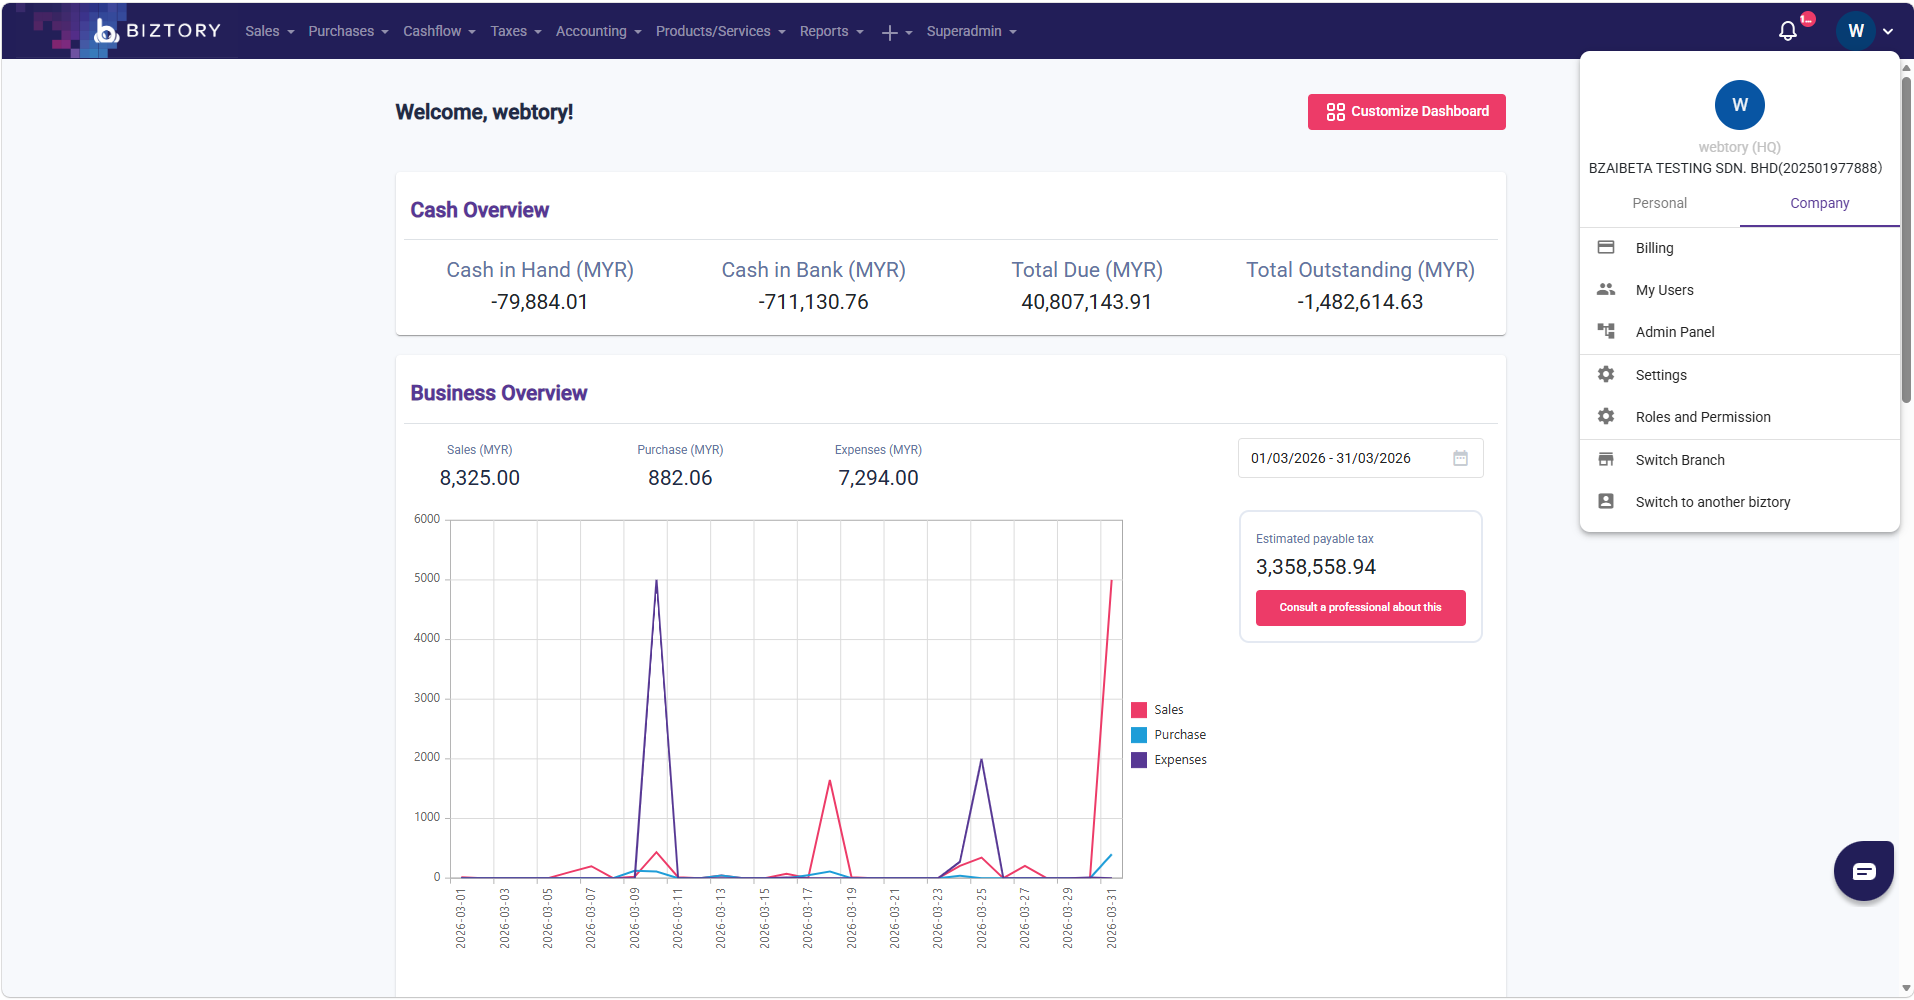Open the plus quick-add dropdown

pos(897,32)
